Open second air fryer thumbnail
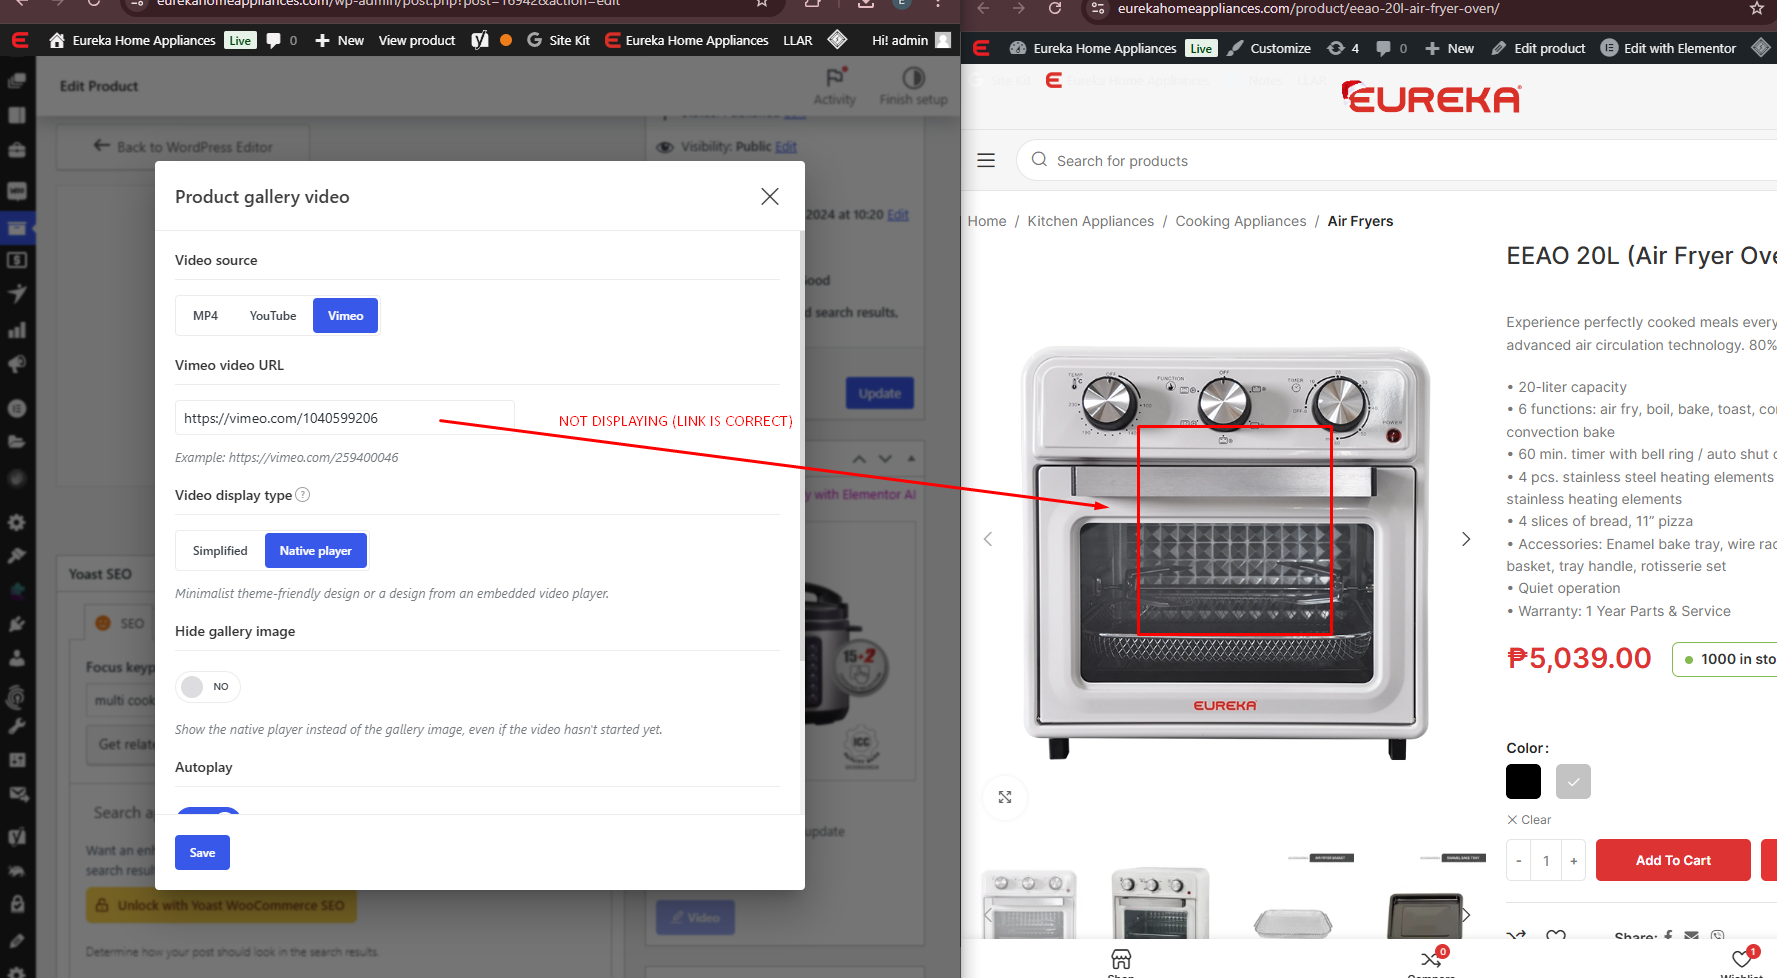The image size is (1777, 978). point(1160,904)
